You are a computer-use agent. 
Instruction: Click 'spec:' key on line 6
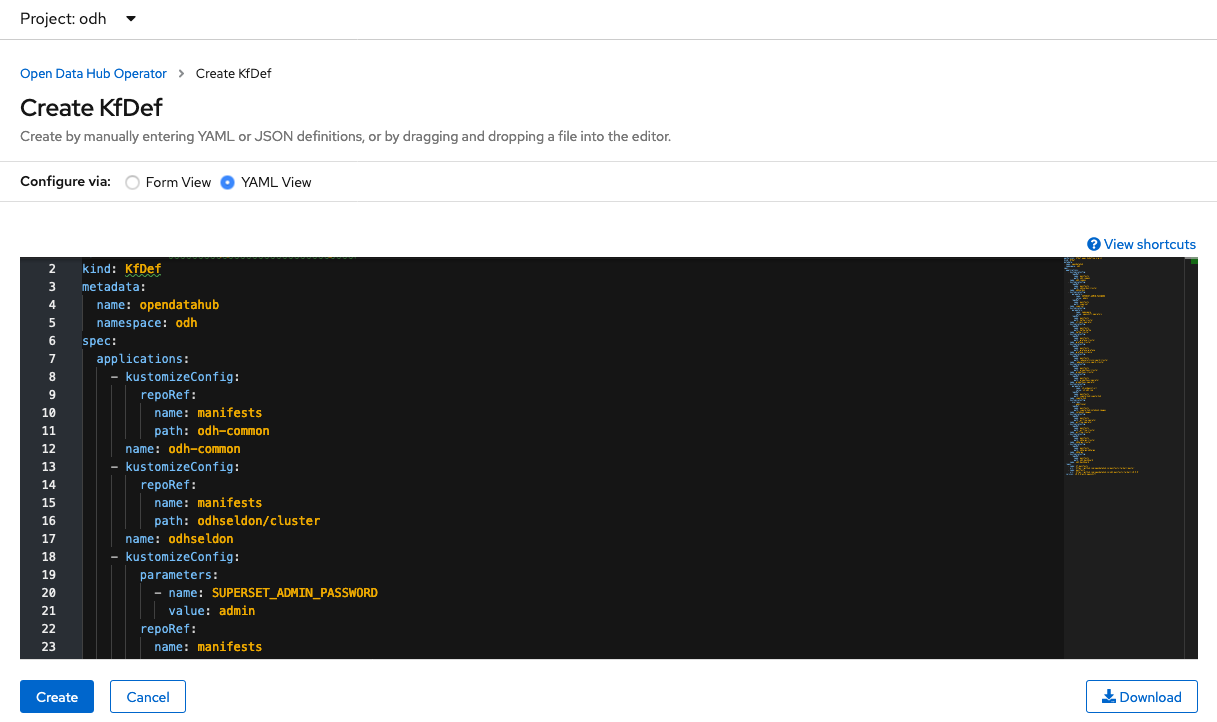tap(100, 341)
